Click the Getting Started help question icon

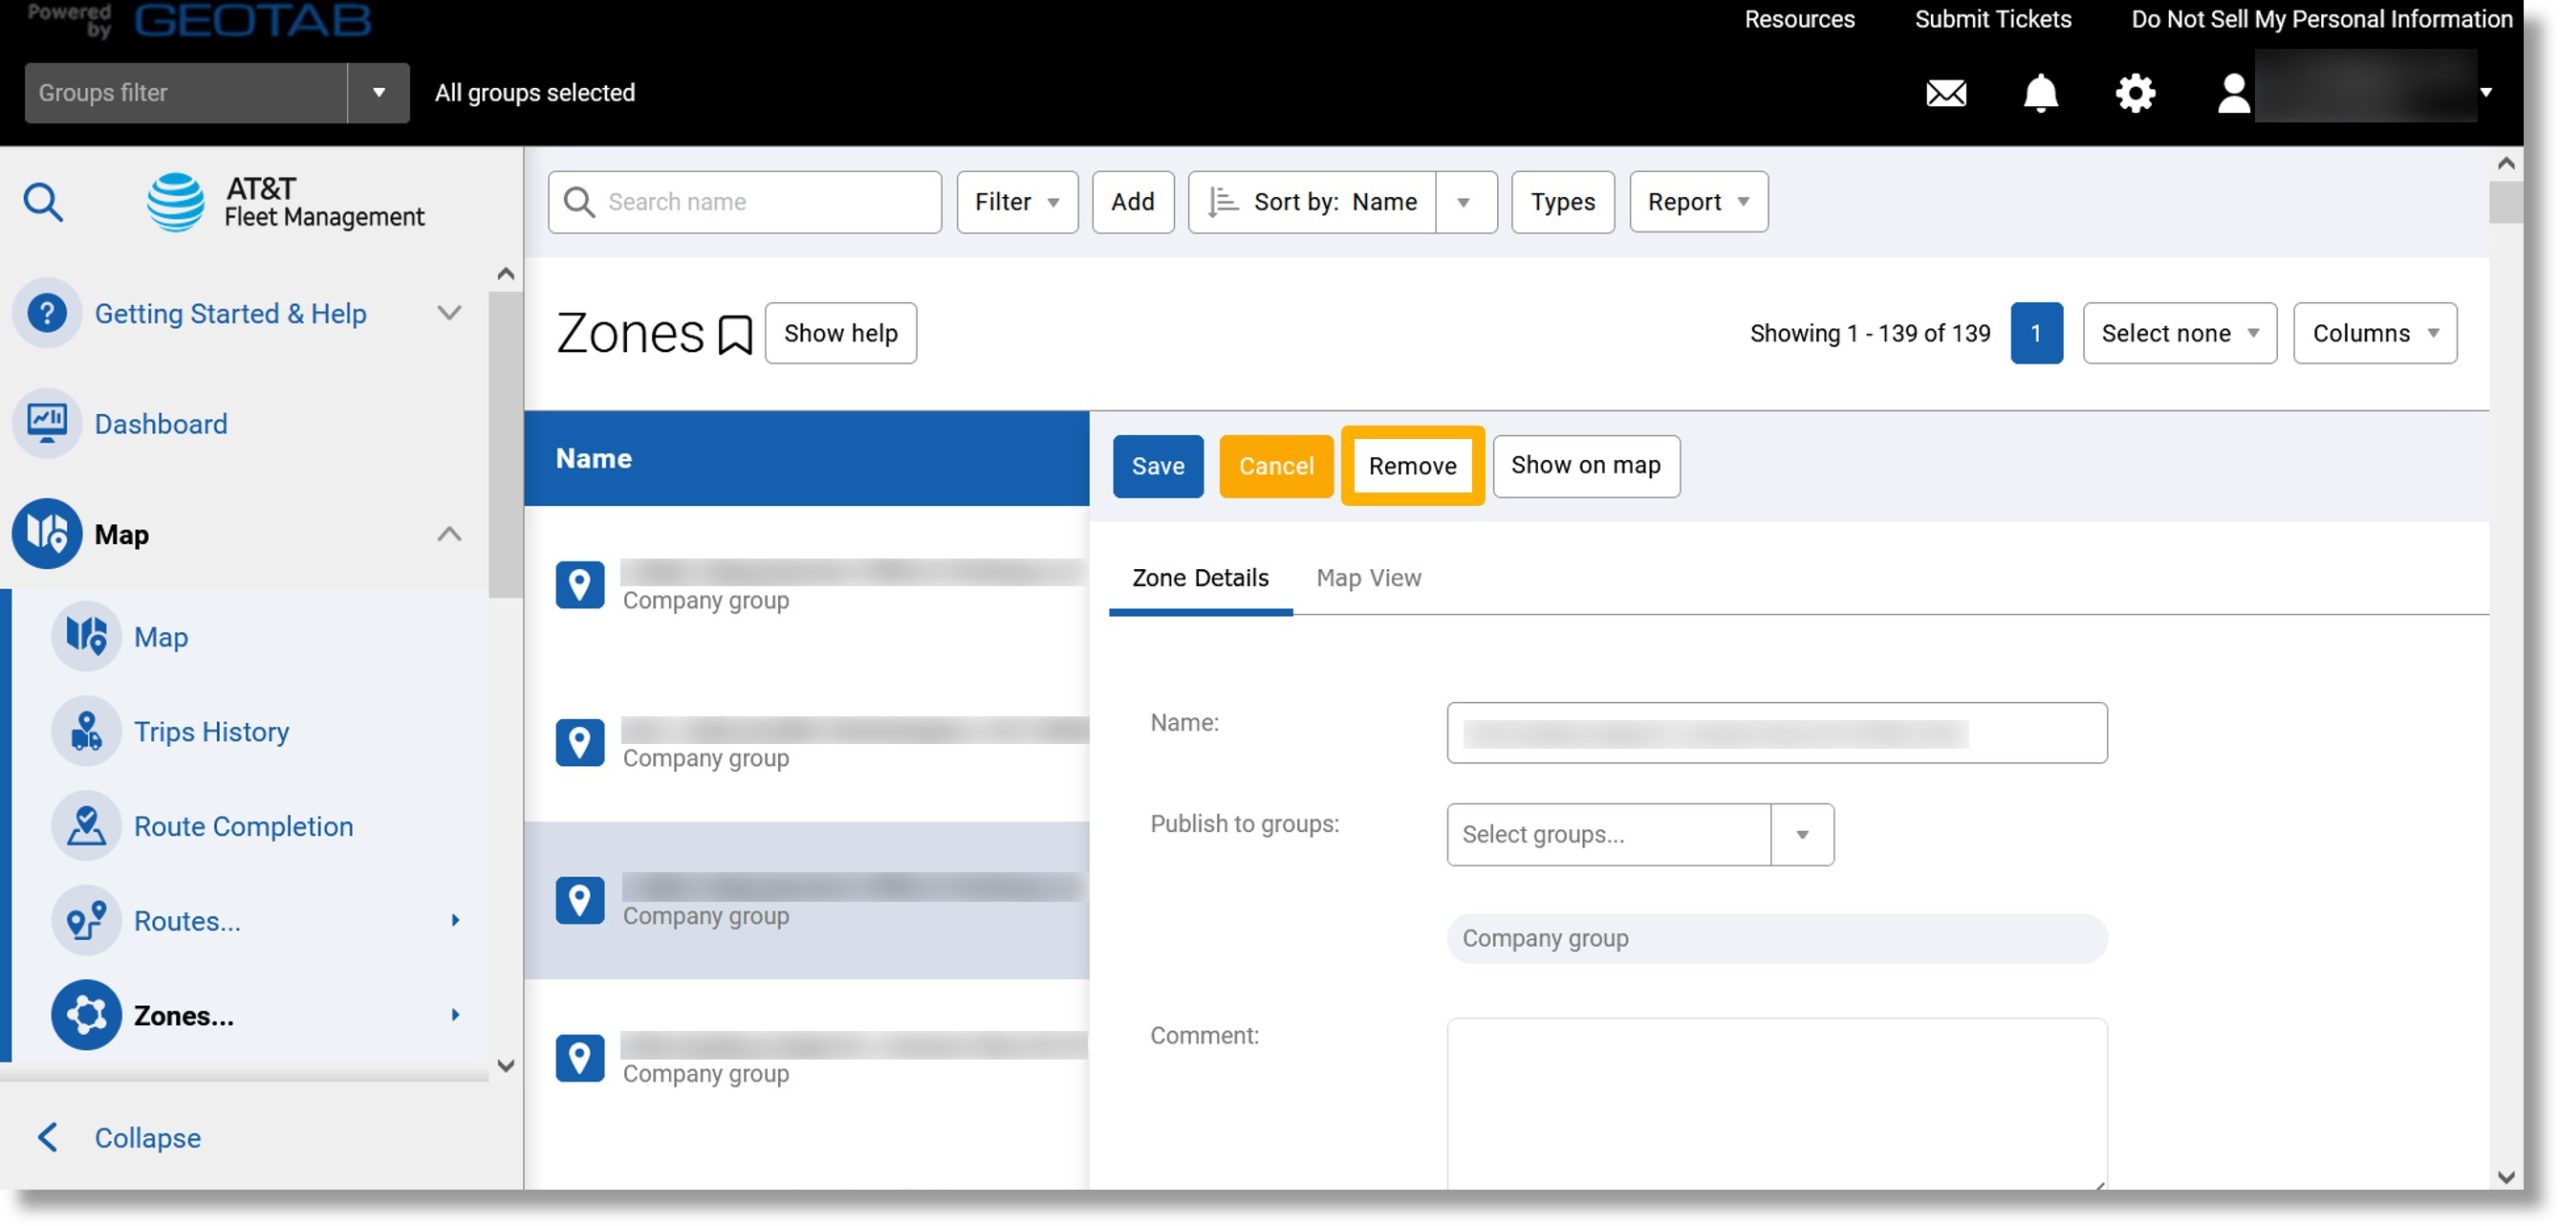click(x=47, y=313)
